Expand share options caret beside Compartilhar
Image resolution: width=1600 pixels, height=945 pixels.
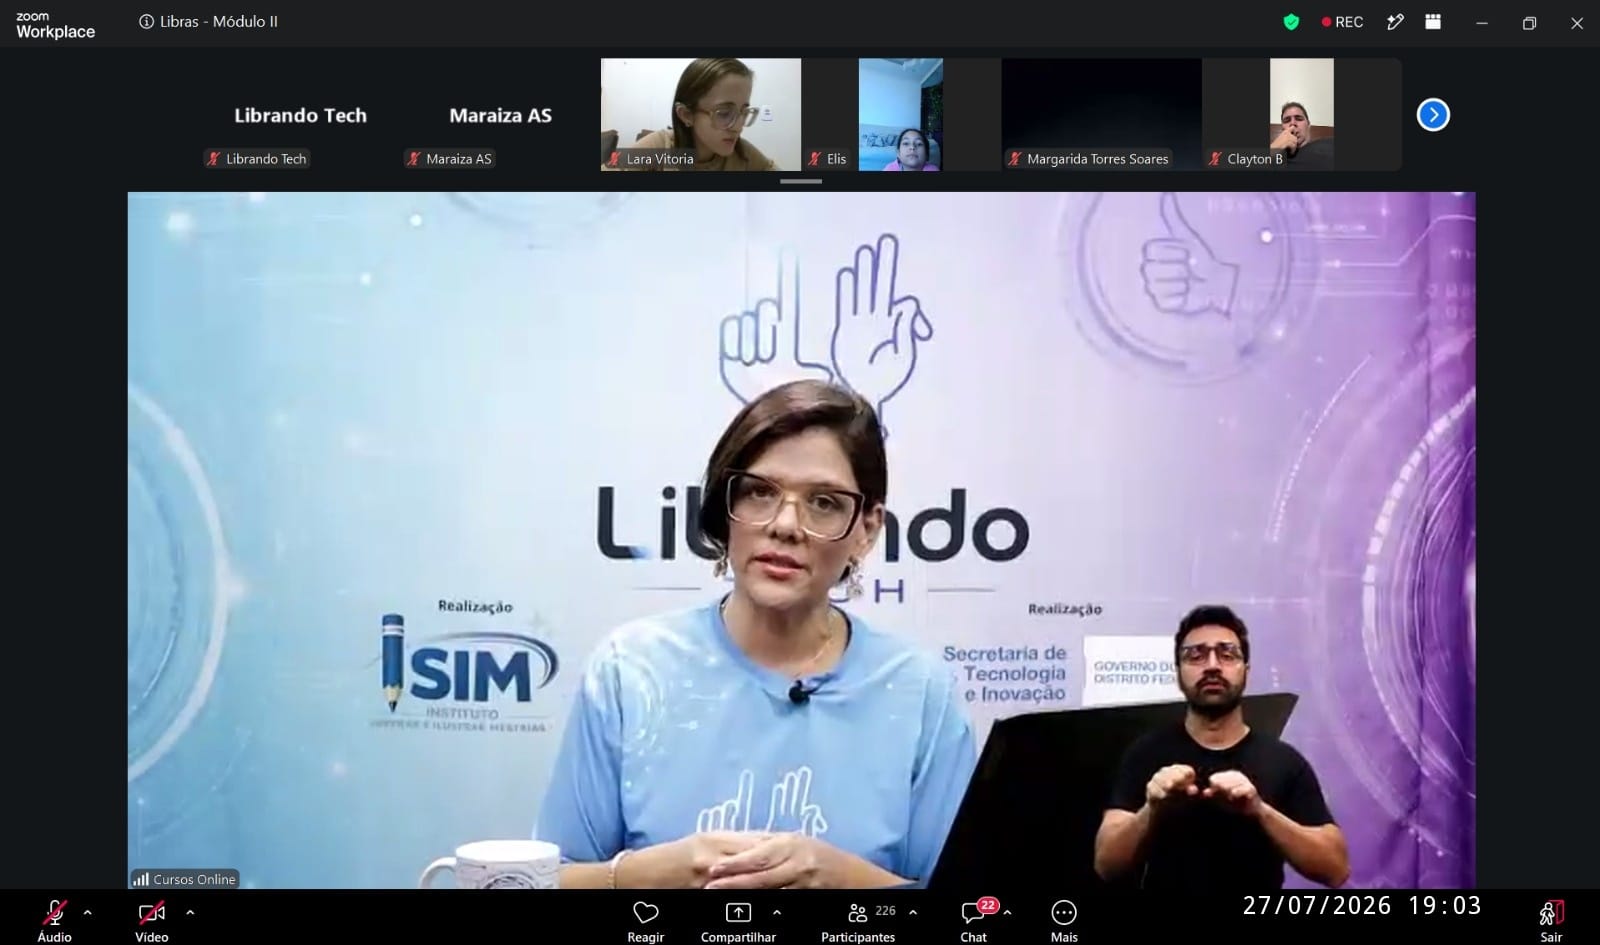[777, 912]
